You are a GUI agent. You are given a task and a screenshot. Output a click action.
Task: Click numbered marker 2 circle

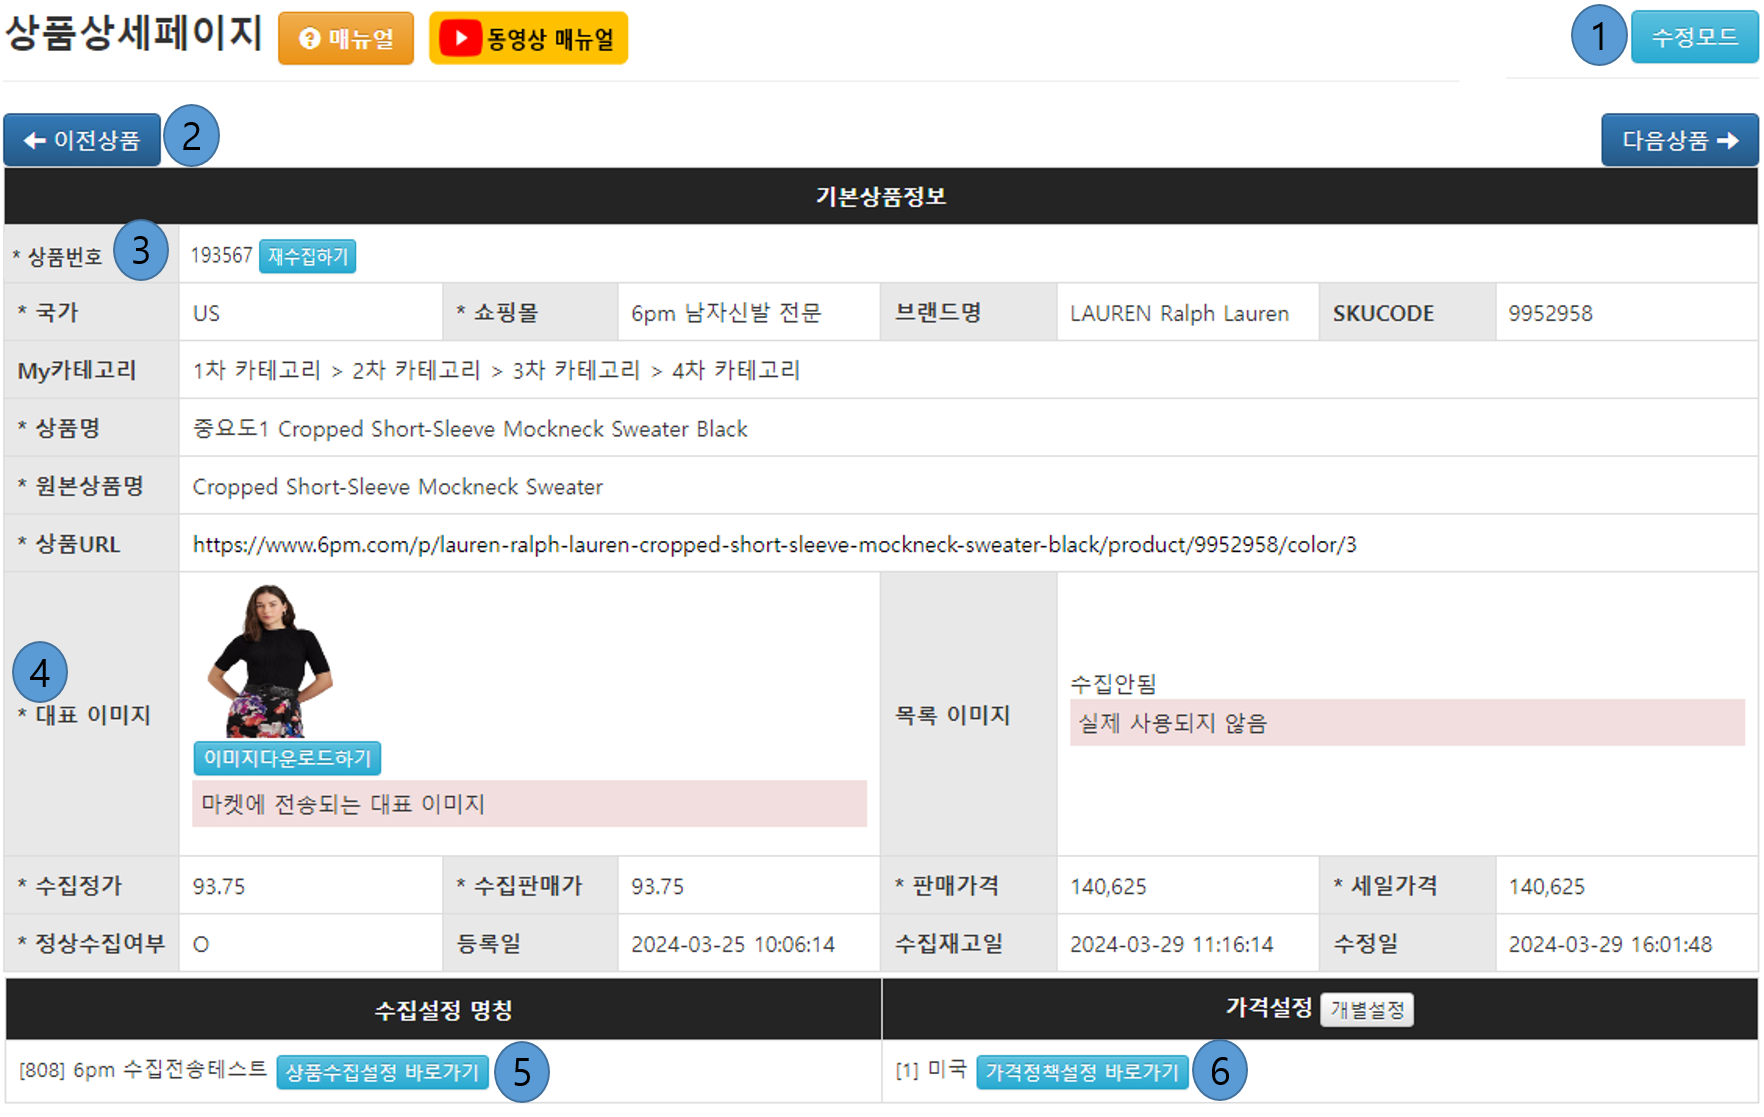191,136
